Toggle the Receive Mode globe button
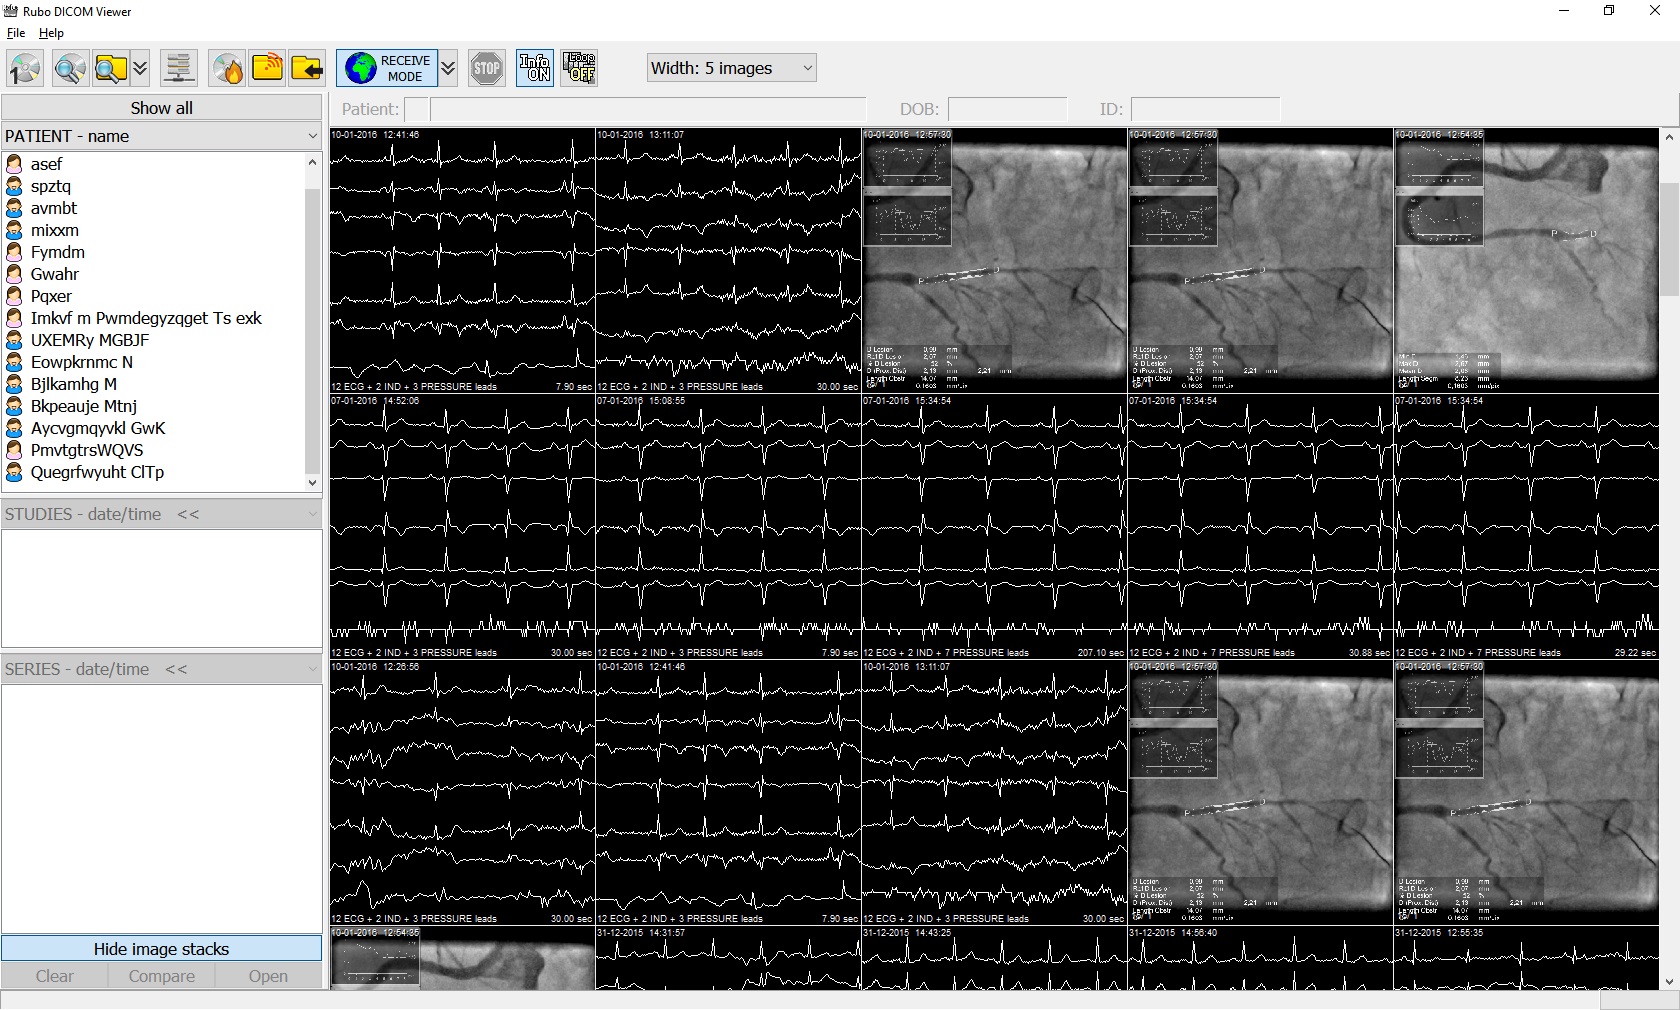The width and height of the screenshot is (1680, 1010). pyautogui.click(x=387, y=69)
